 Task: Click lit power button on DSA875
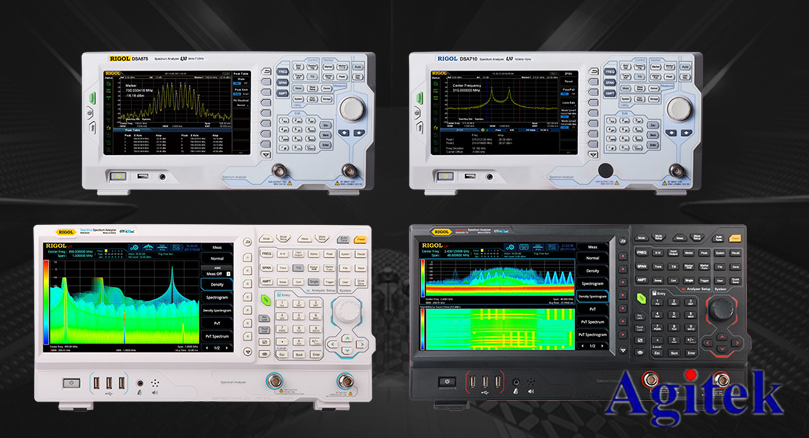(118, 176)
